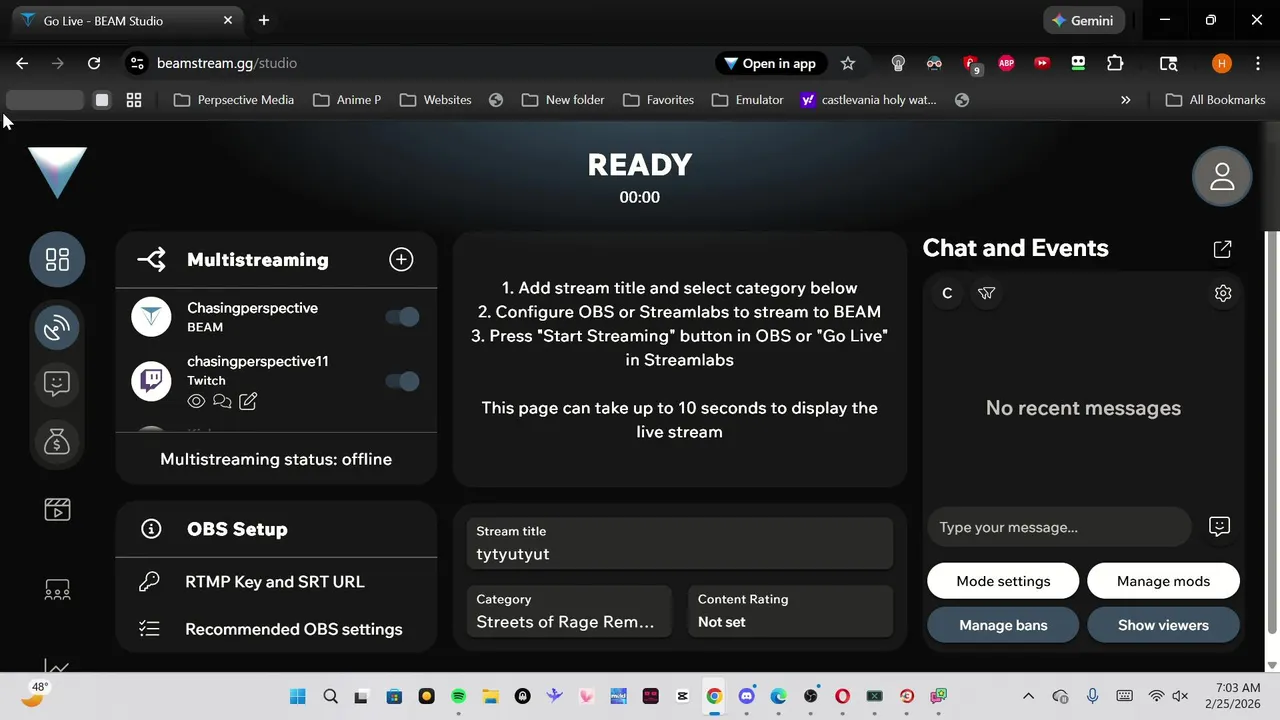This screenshot has width=1280, height=720.
Task: Click the BEAM filter icon in chat
Action: click(987, 293)
